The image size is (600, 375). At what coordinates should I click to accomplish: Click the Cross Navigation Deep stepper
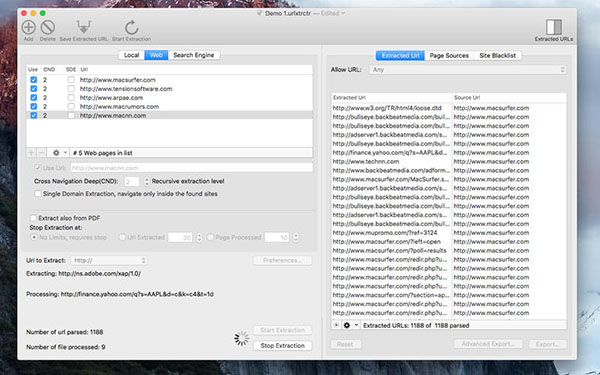click(x=147, y=181)
